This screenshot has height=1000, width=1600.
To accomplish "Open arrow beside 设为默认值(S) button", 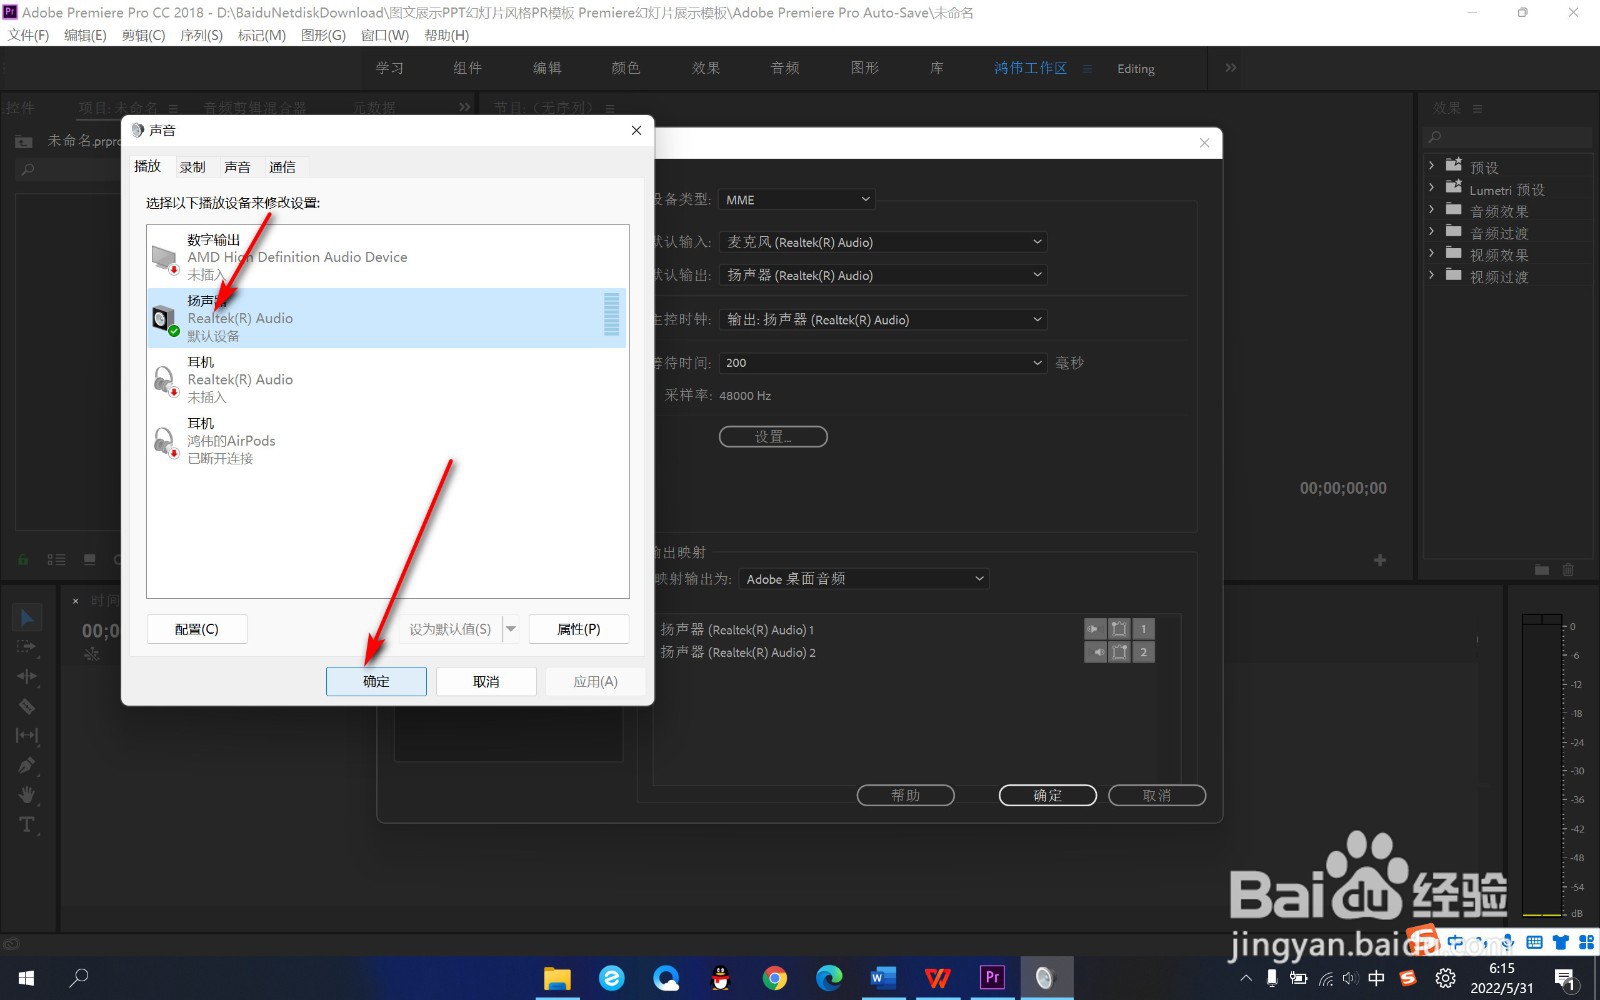I will coord(511,629).
